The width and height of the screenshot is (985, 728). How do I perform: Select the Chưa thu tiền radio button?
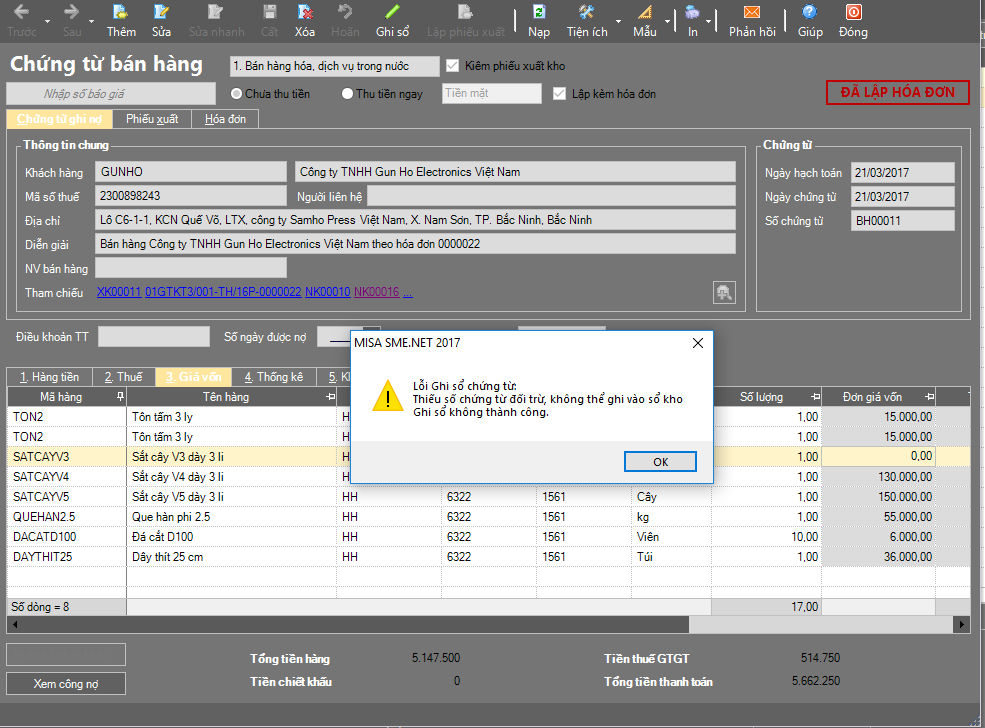coord(237,94)
